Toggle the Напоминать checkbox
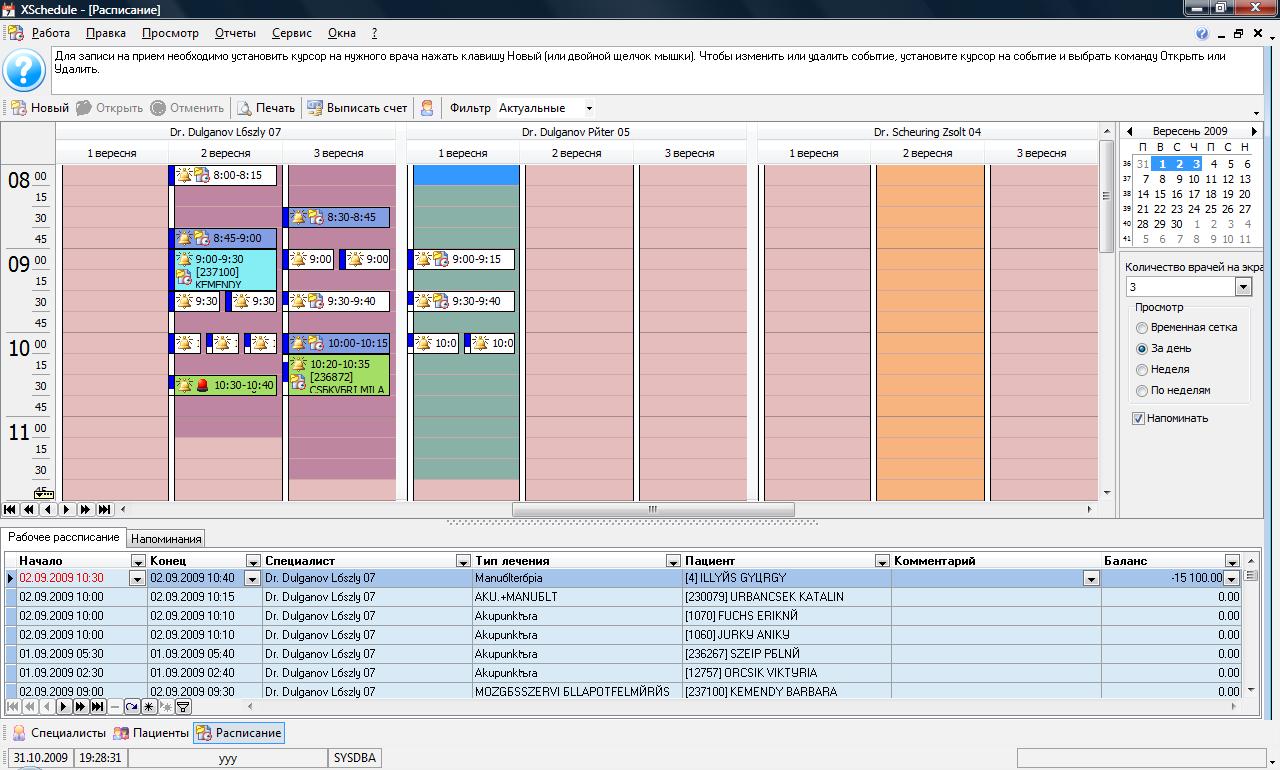Screen dimensions: 1280x770 (x=1138, y=418)
